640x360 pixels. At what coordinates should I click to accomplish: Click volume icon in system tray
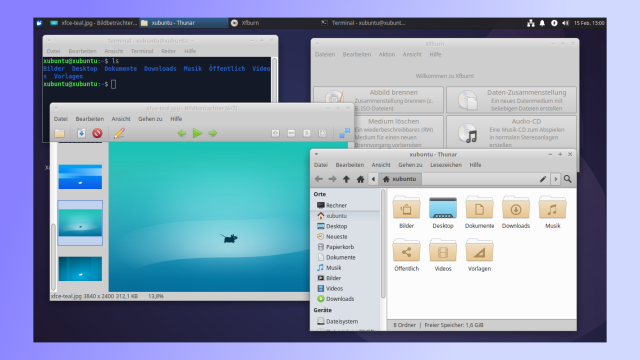point(565,23)
